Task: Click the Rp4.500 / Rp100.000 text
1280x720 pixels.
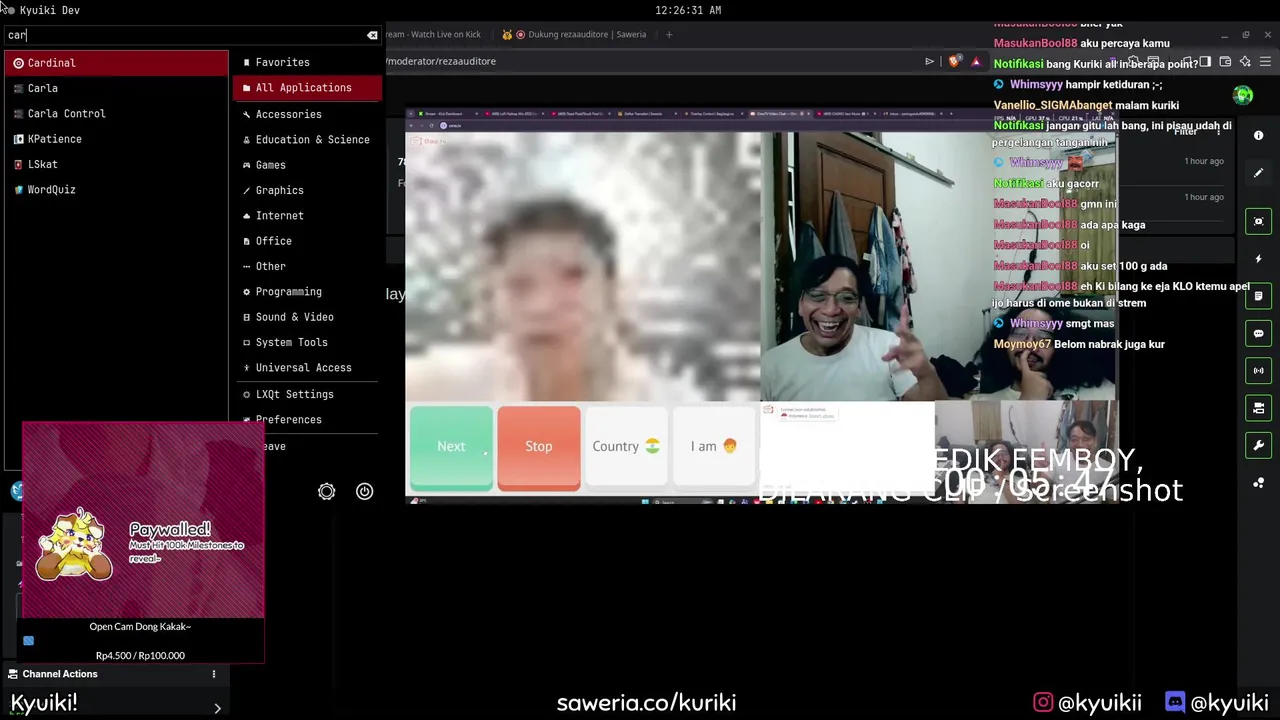Action: point(140,655)
